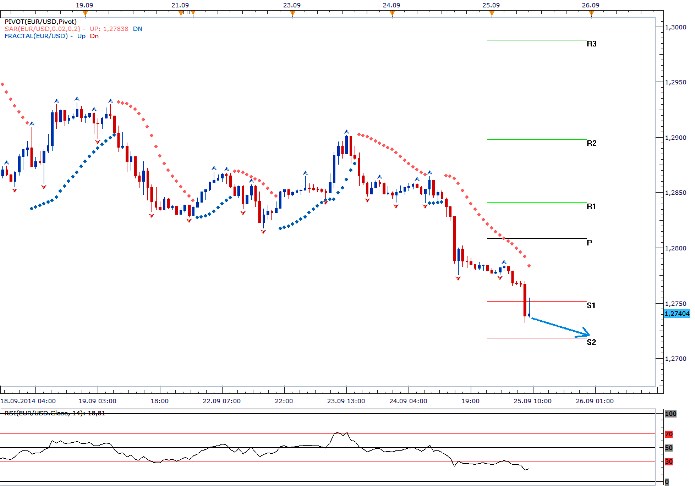The image size is (695, 486).
Task: Click the 26.09 01:00 time label
Action: click(x=594, y=401)
